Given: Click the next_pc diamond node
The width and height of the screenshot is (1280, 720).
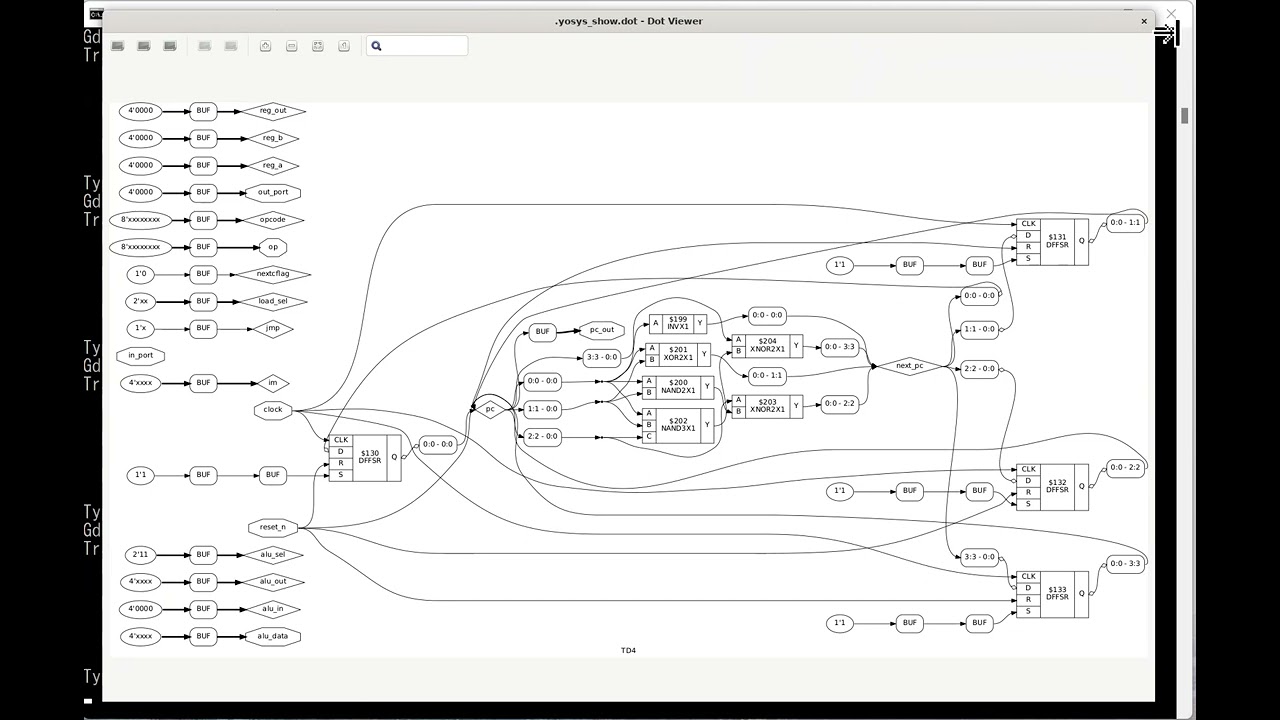Looking at the screenshot, I should pyautogui.click(x=910, y=366).
